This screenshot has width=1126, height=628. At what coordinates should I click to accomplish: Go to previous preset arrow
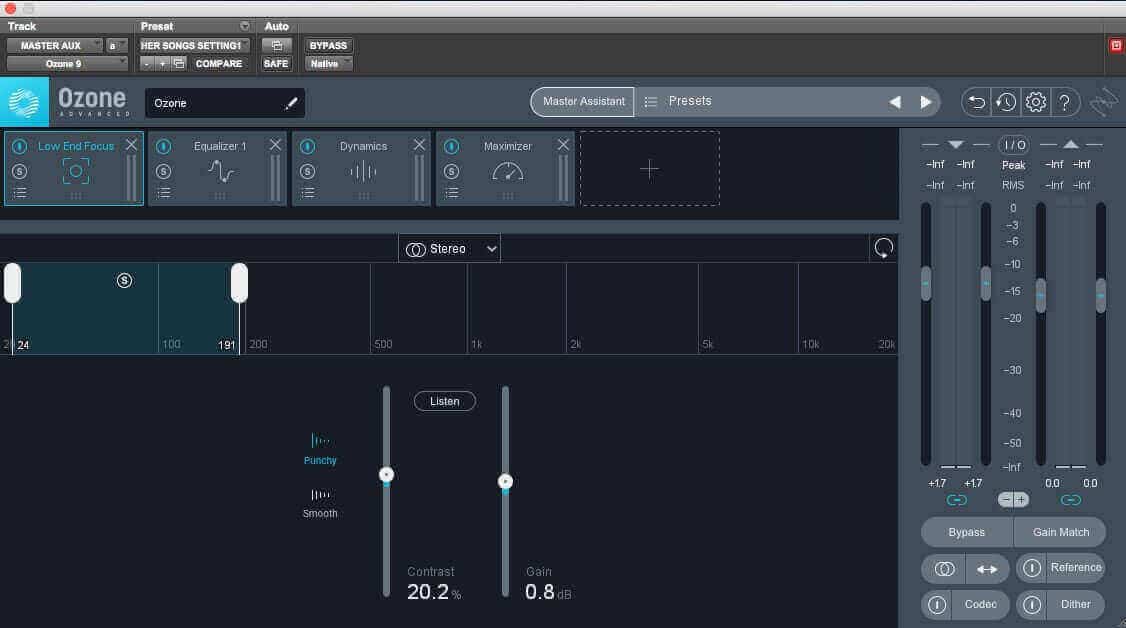(x=895, y=102)
